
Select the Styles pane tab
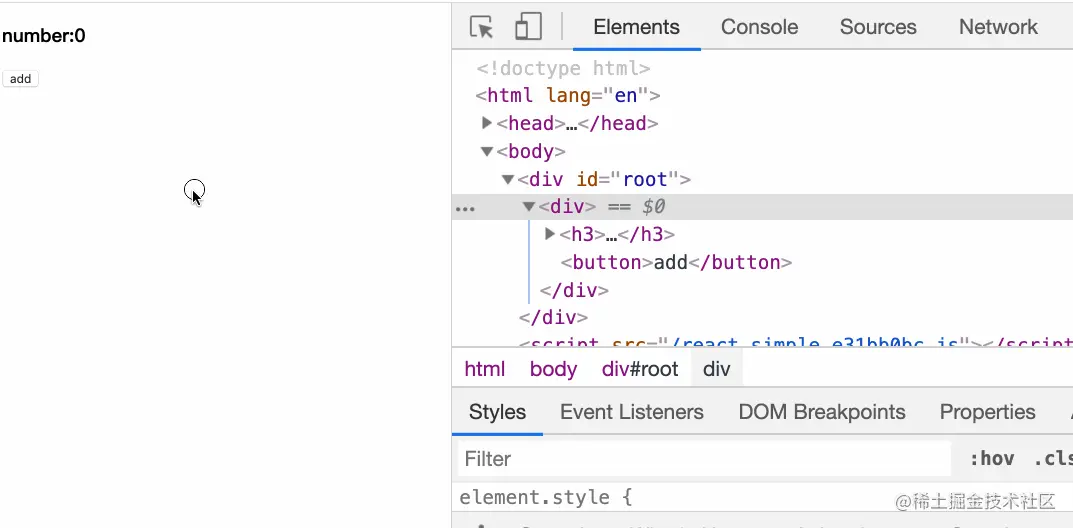[497, 412]
